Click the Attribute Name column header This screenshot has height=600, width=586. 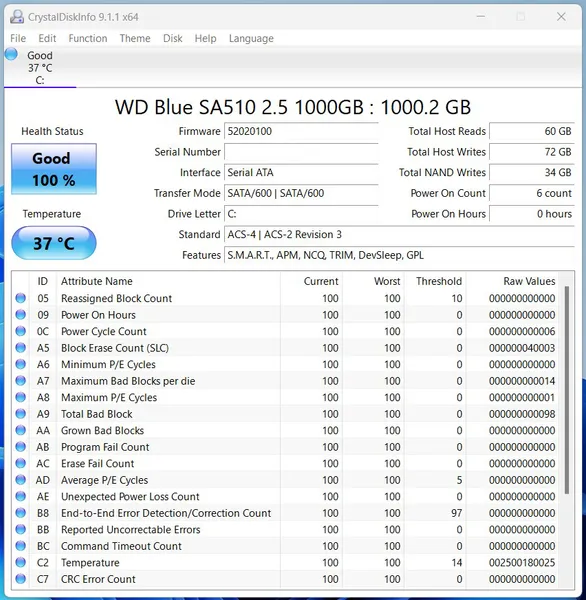pyautogui.click(x=168, y=281)
